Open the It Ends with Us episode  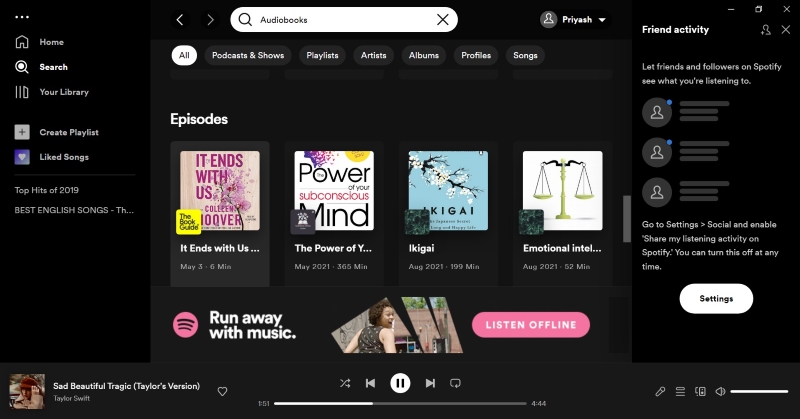click(x=220, y=213)
